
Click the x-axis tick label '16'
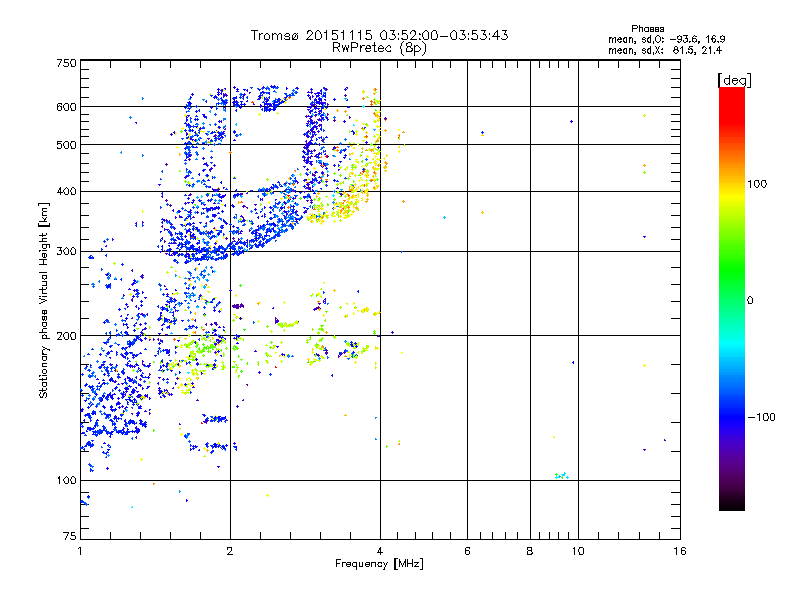tap(680, 551)
